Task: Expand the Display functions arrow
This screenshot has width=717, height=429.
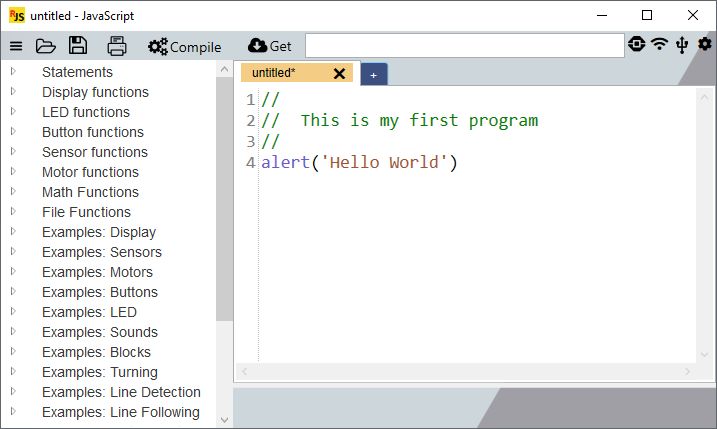Action: click(x=13, y=91)
